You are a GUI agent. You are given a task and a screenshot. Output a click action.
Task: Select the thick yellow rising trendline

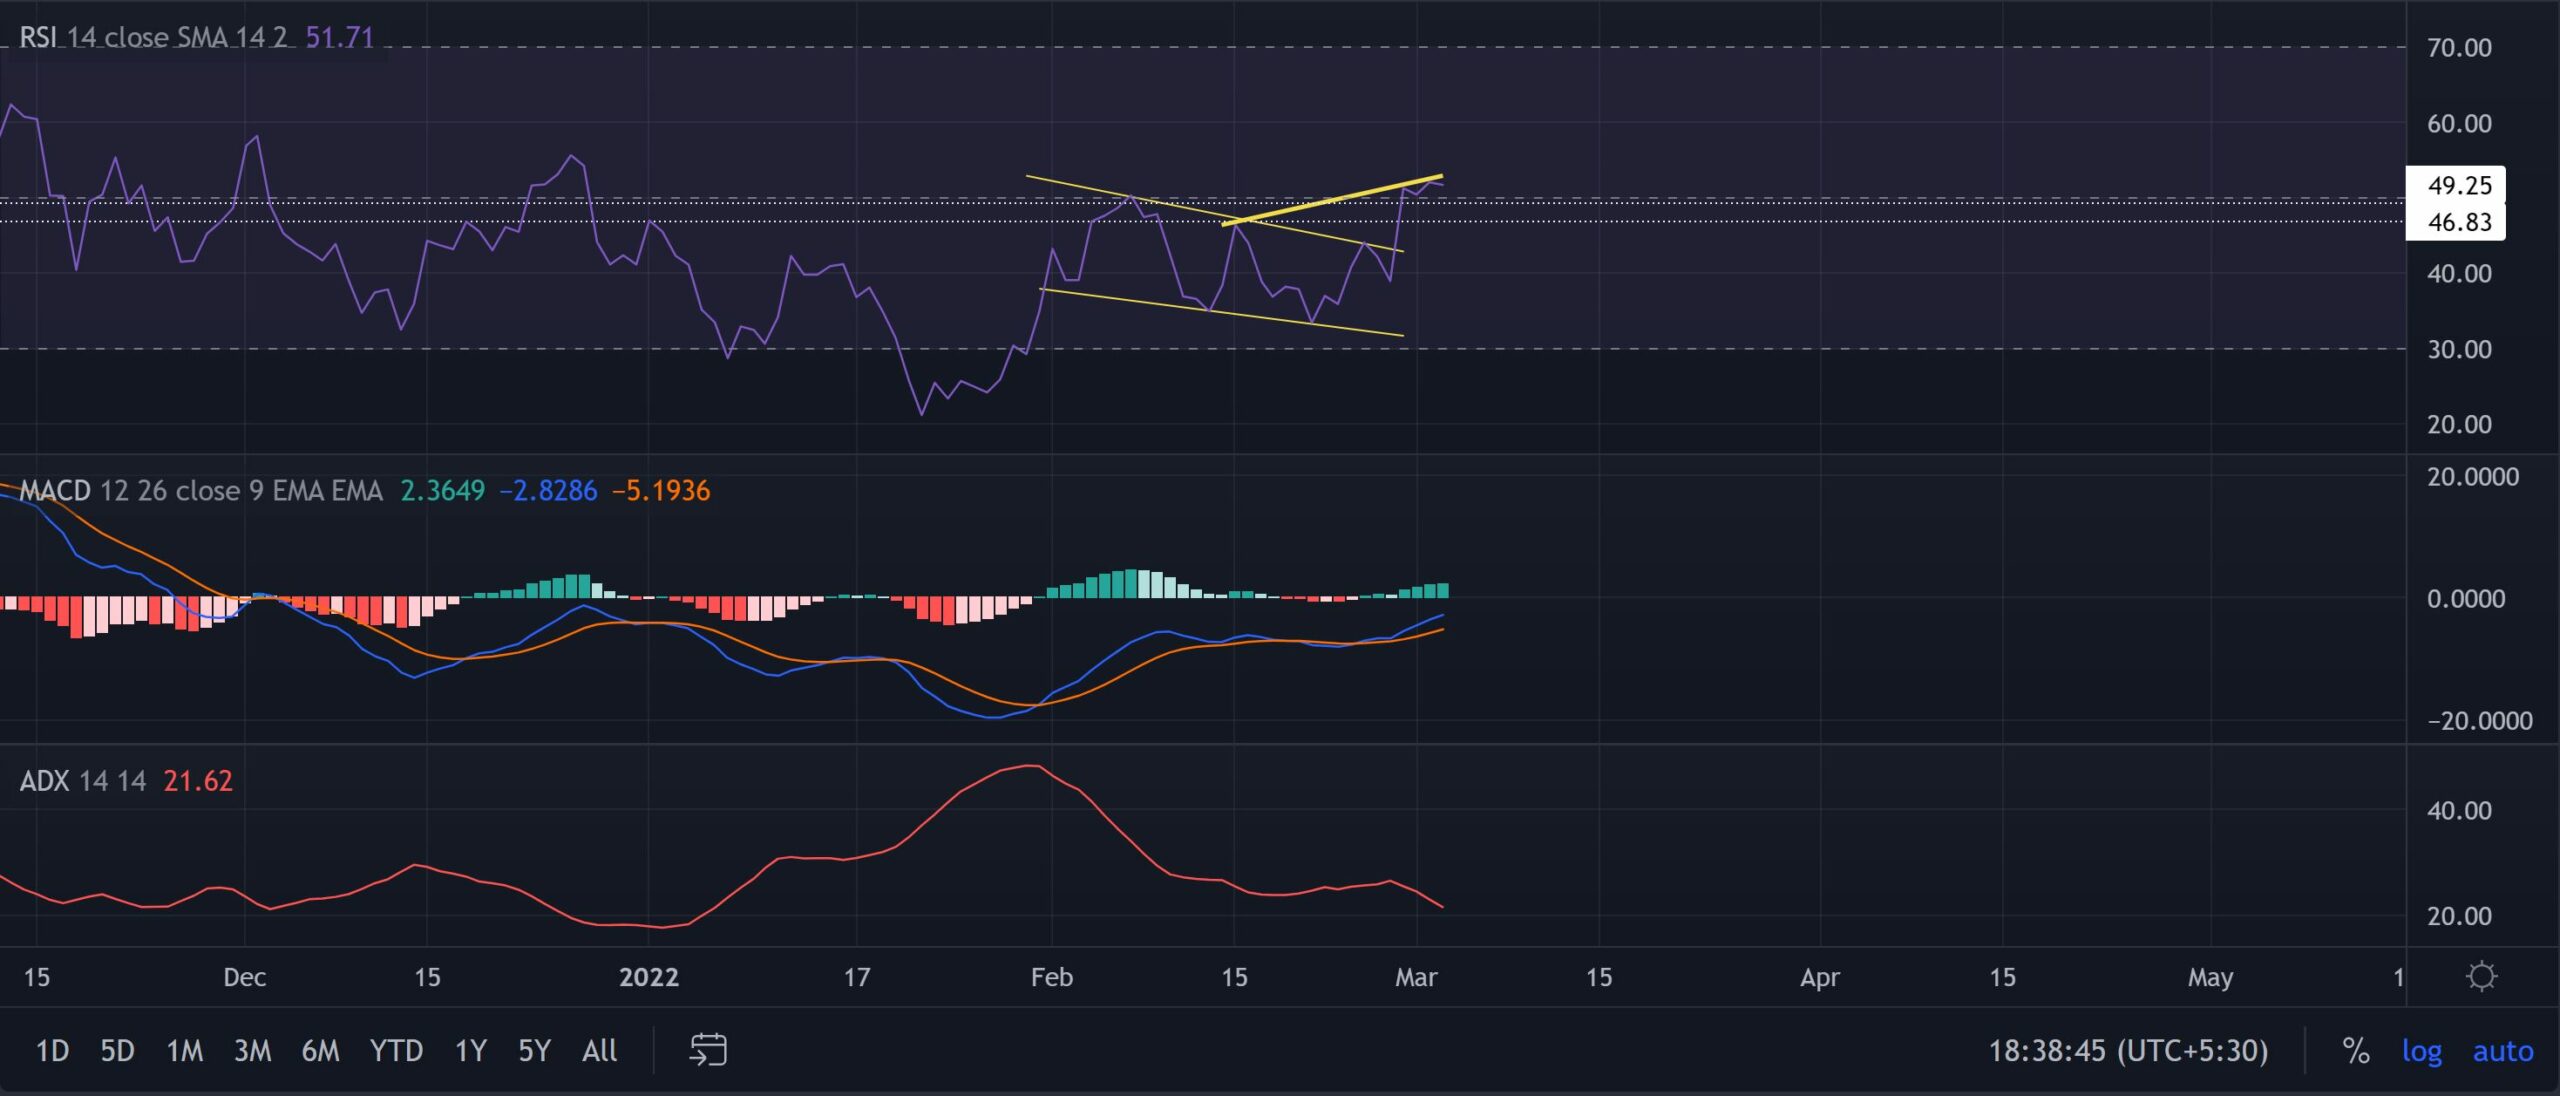point(1330,201)
